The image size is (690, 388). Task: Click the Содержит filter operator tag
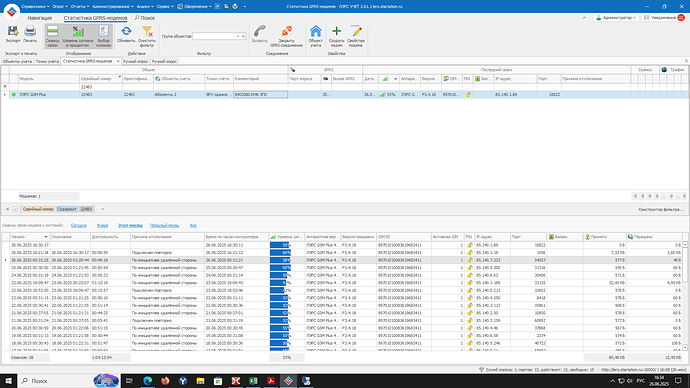coord(67,209)
